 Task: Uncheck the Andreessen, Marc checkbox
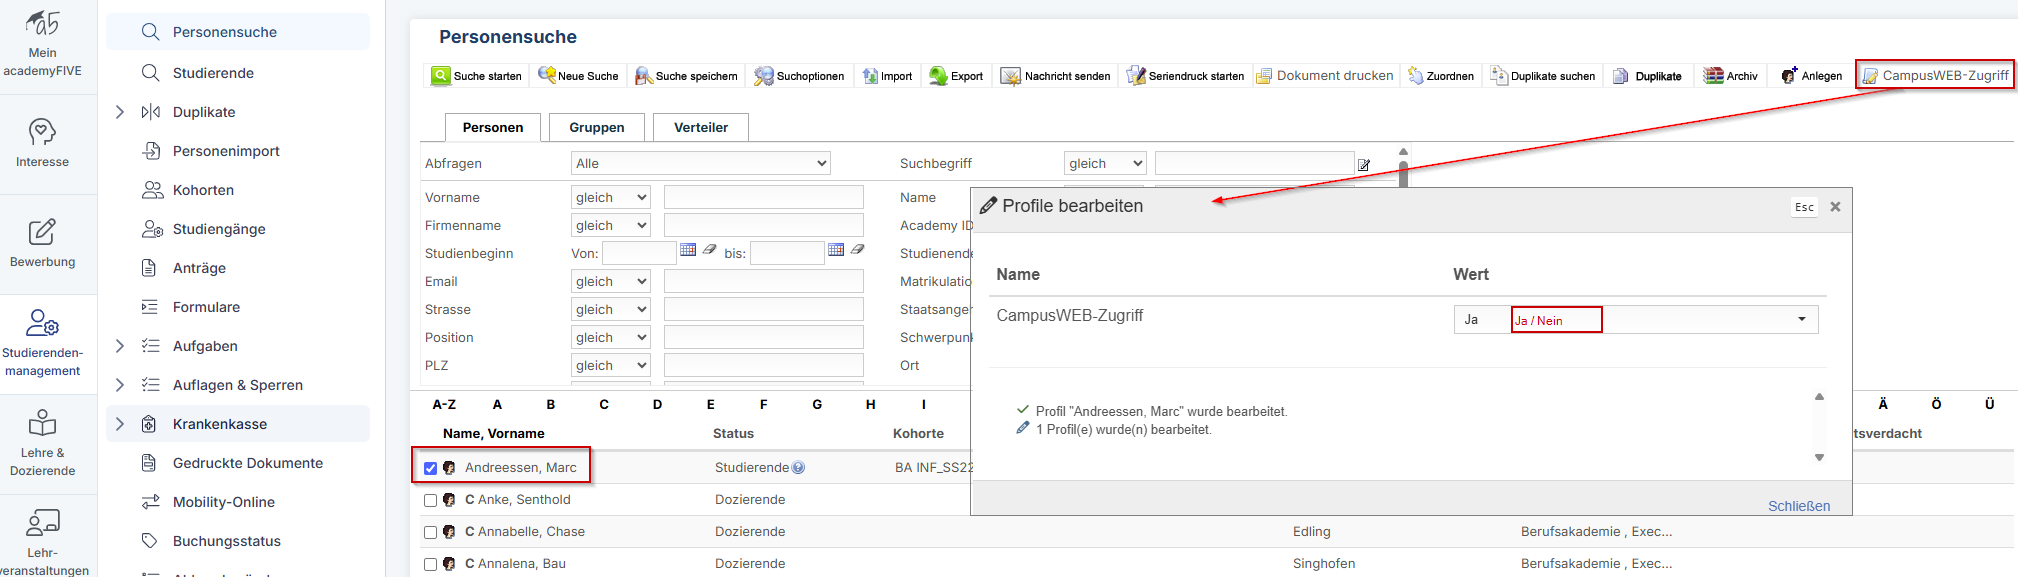430,468
